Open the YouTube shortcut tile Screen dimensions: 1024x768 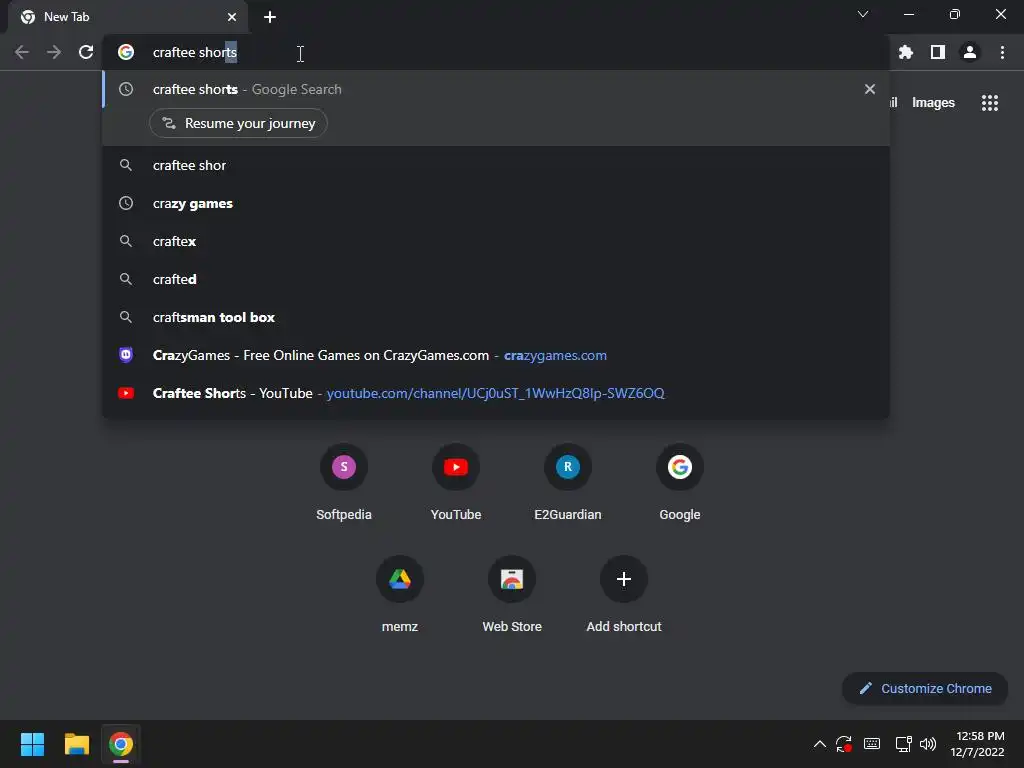[456, 483]
